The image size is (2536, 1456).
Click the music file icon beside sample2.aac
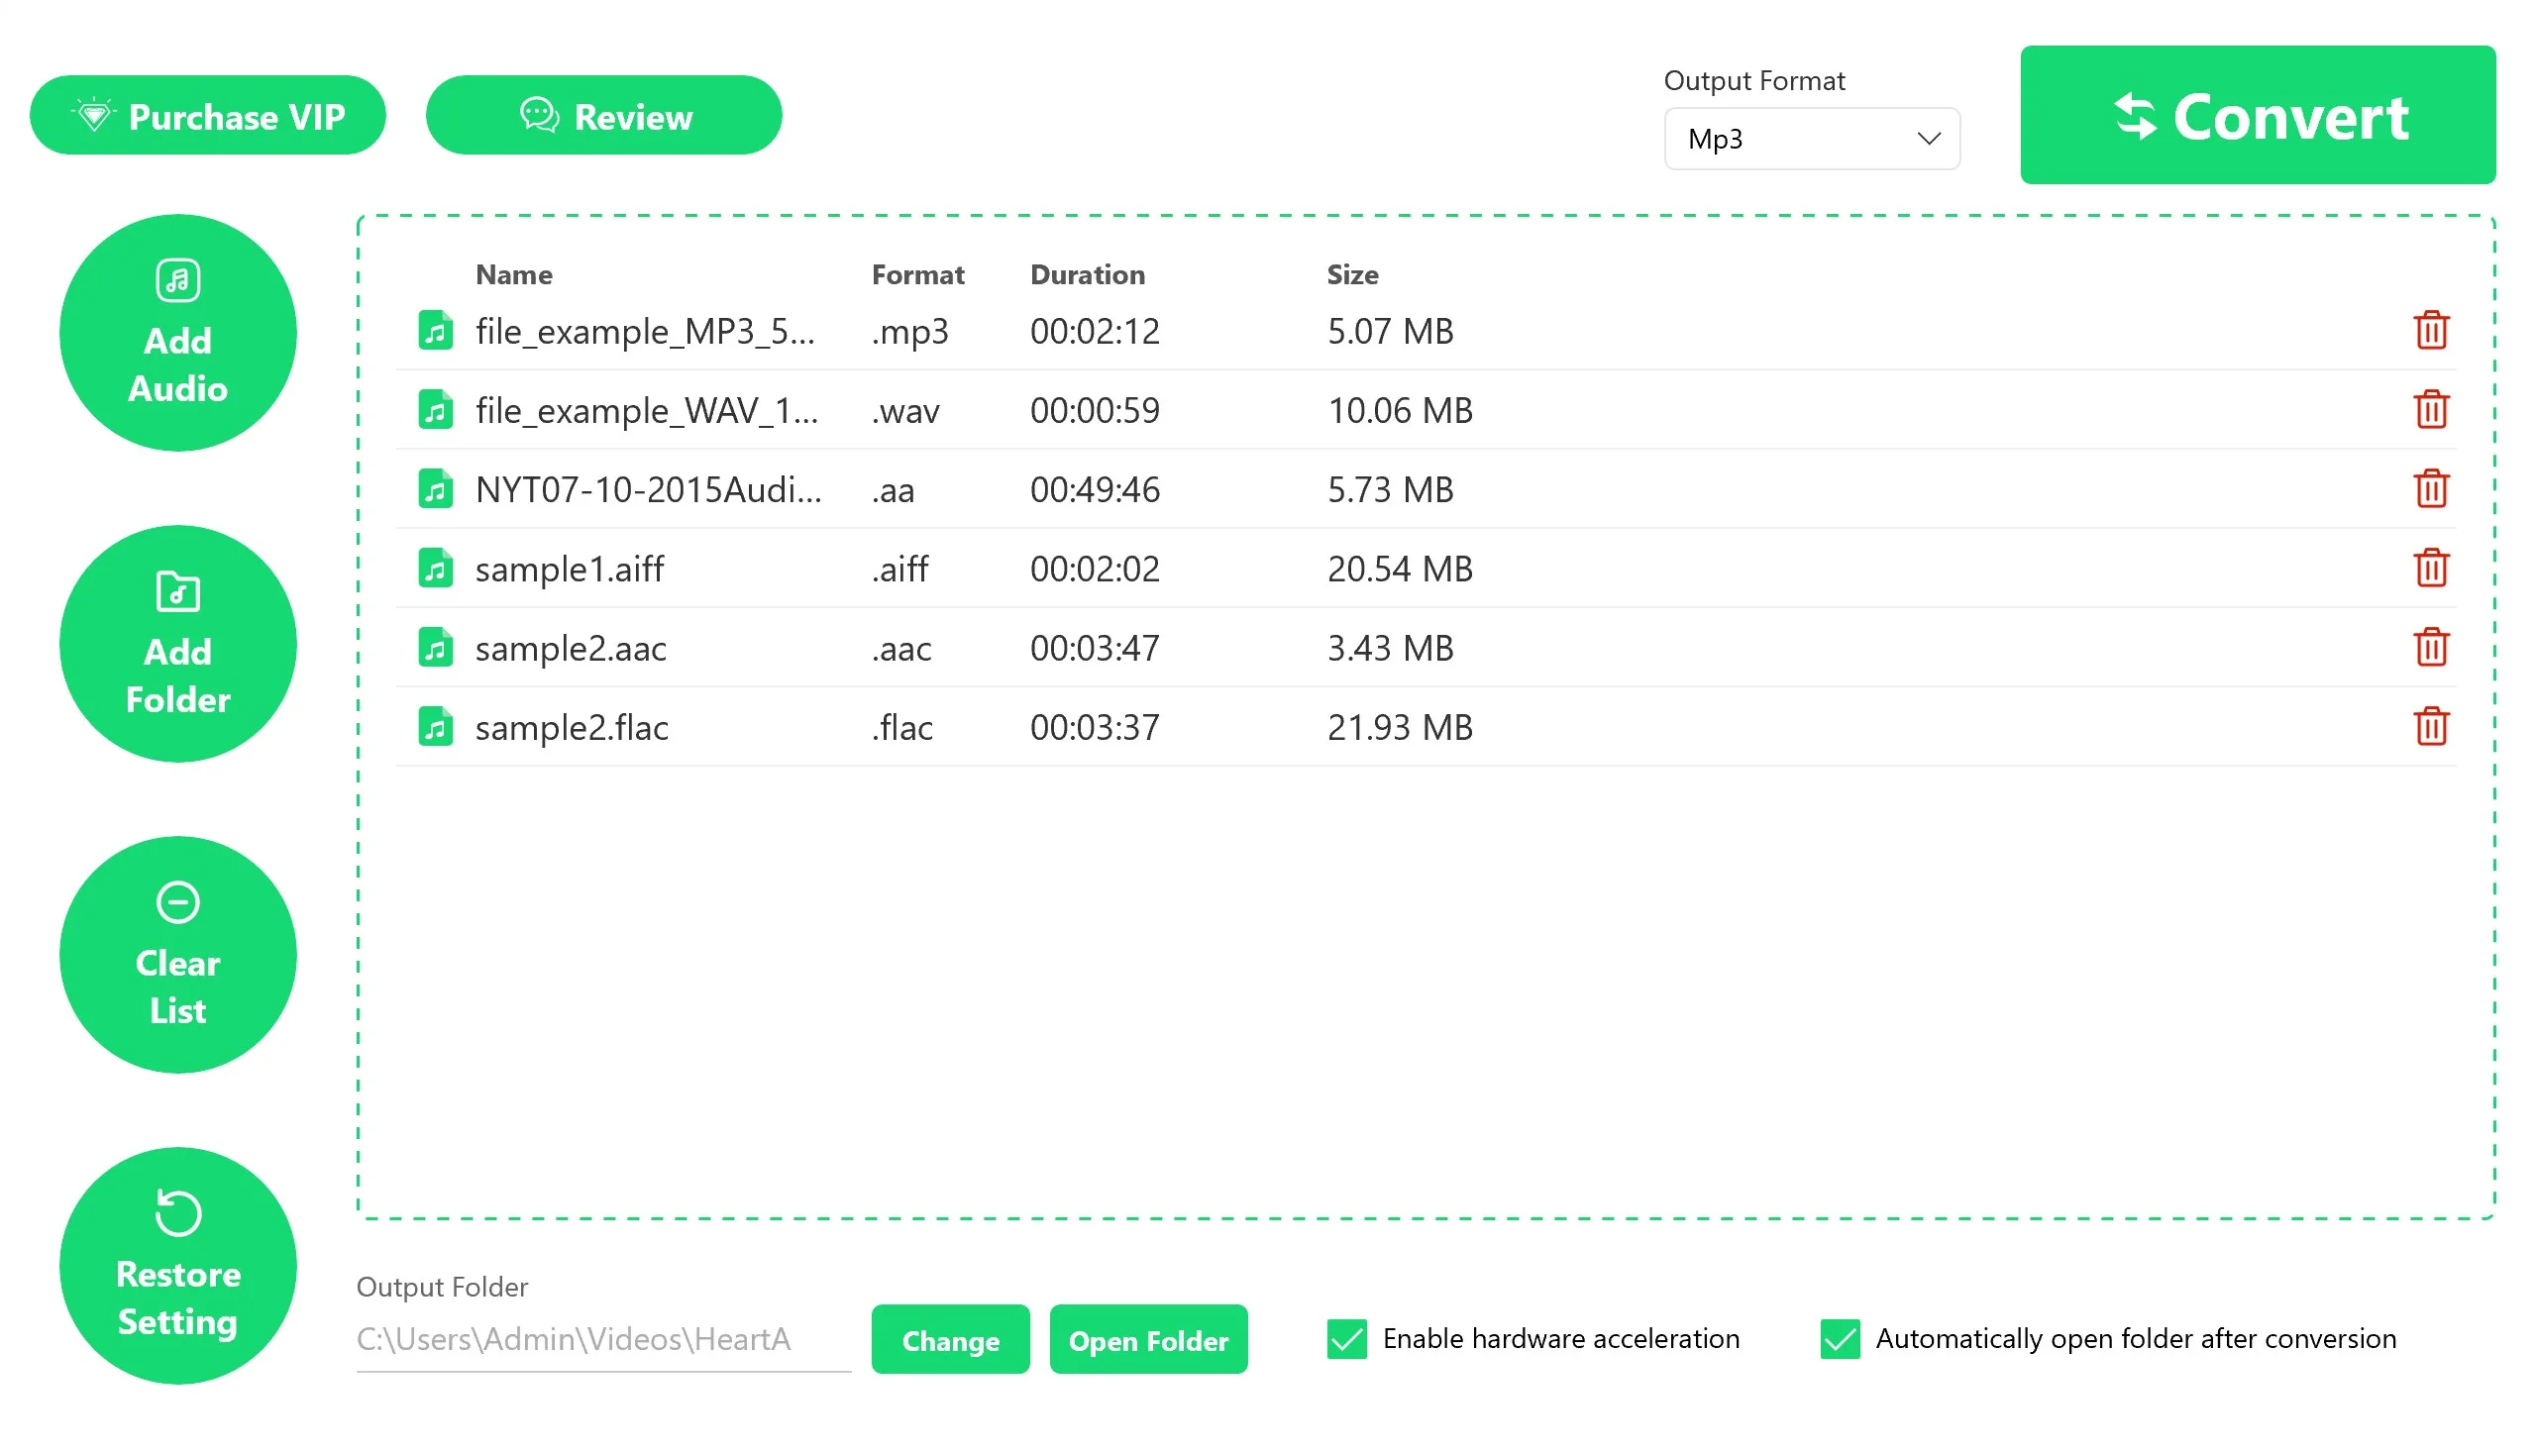435,647
